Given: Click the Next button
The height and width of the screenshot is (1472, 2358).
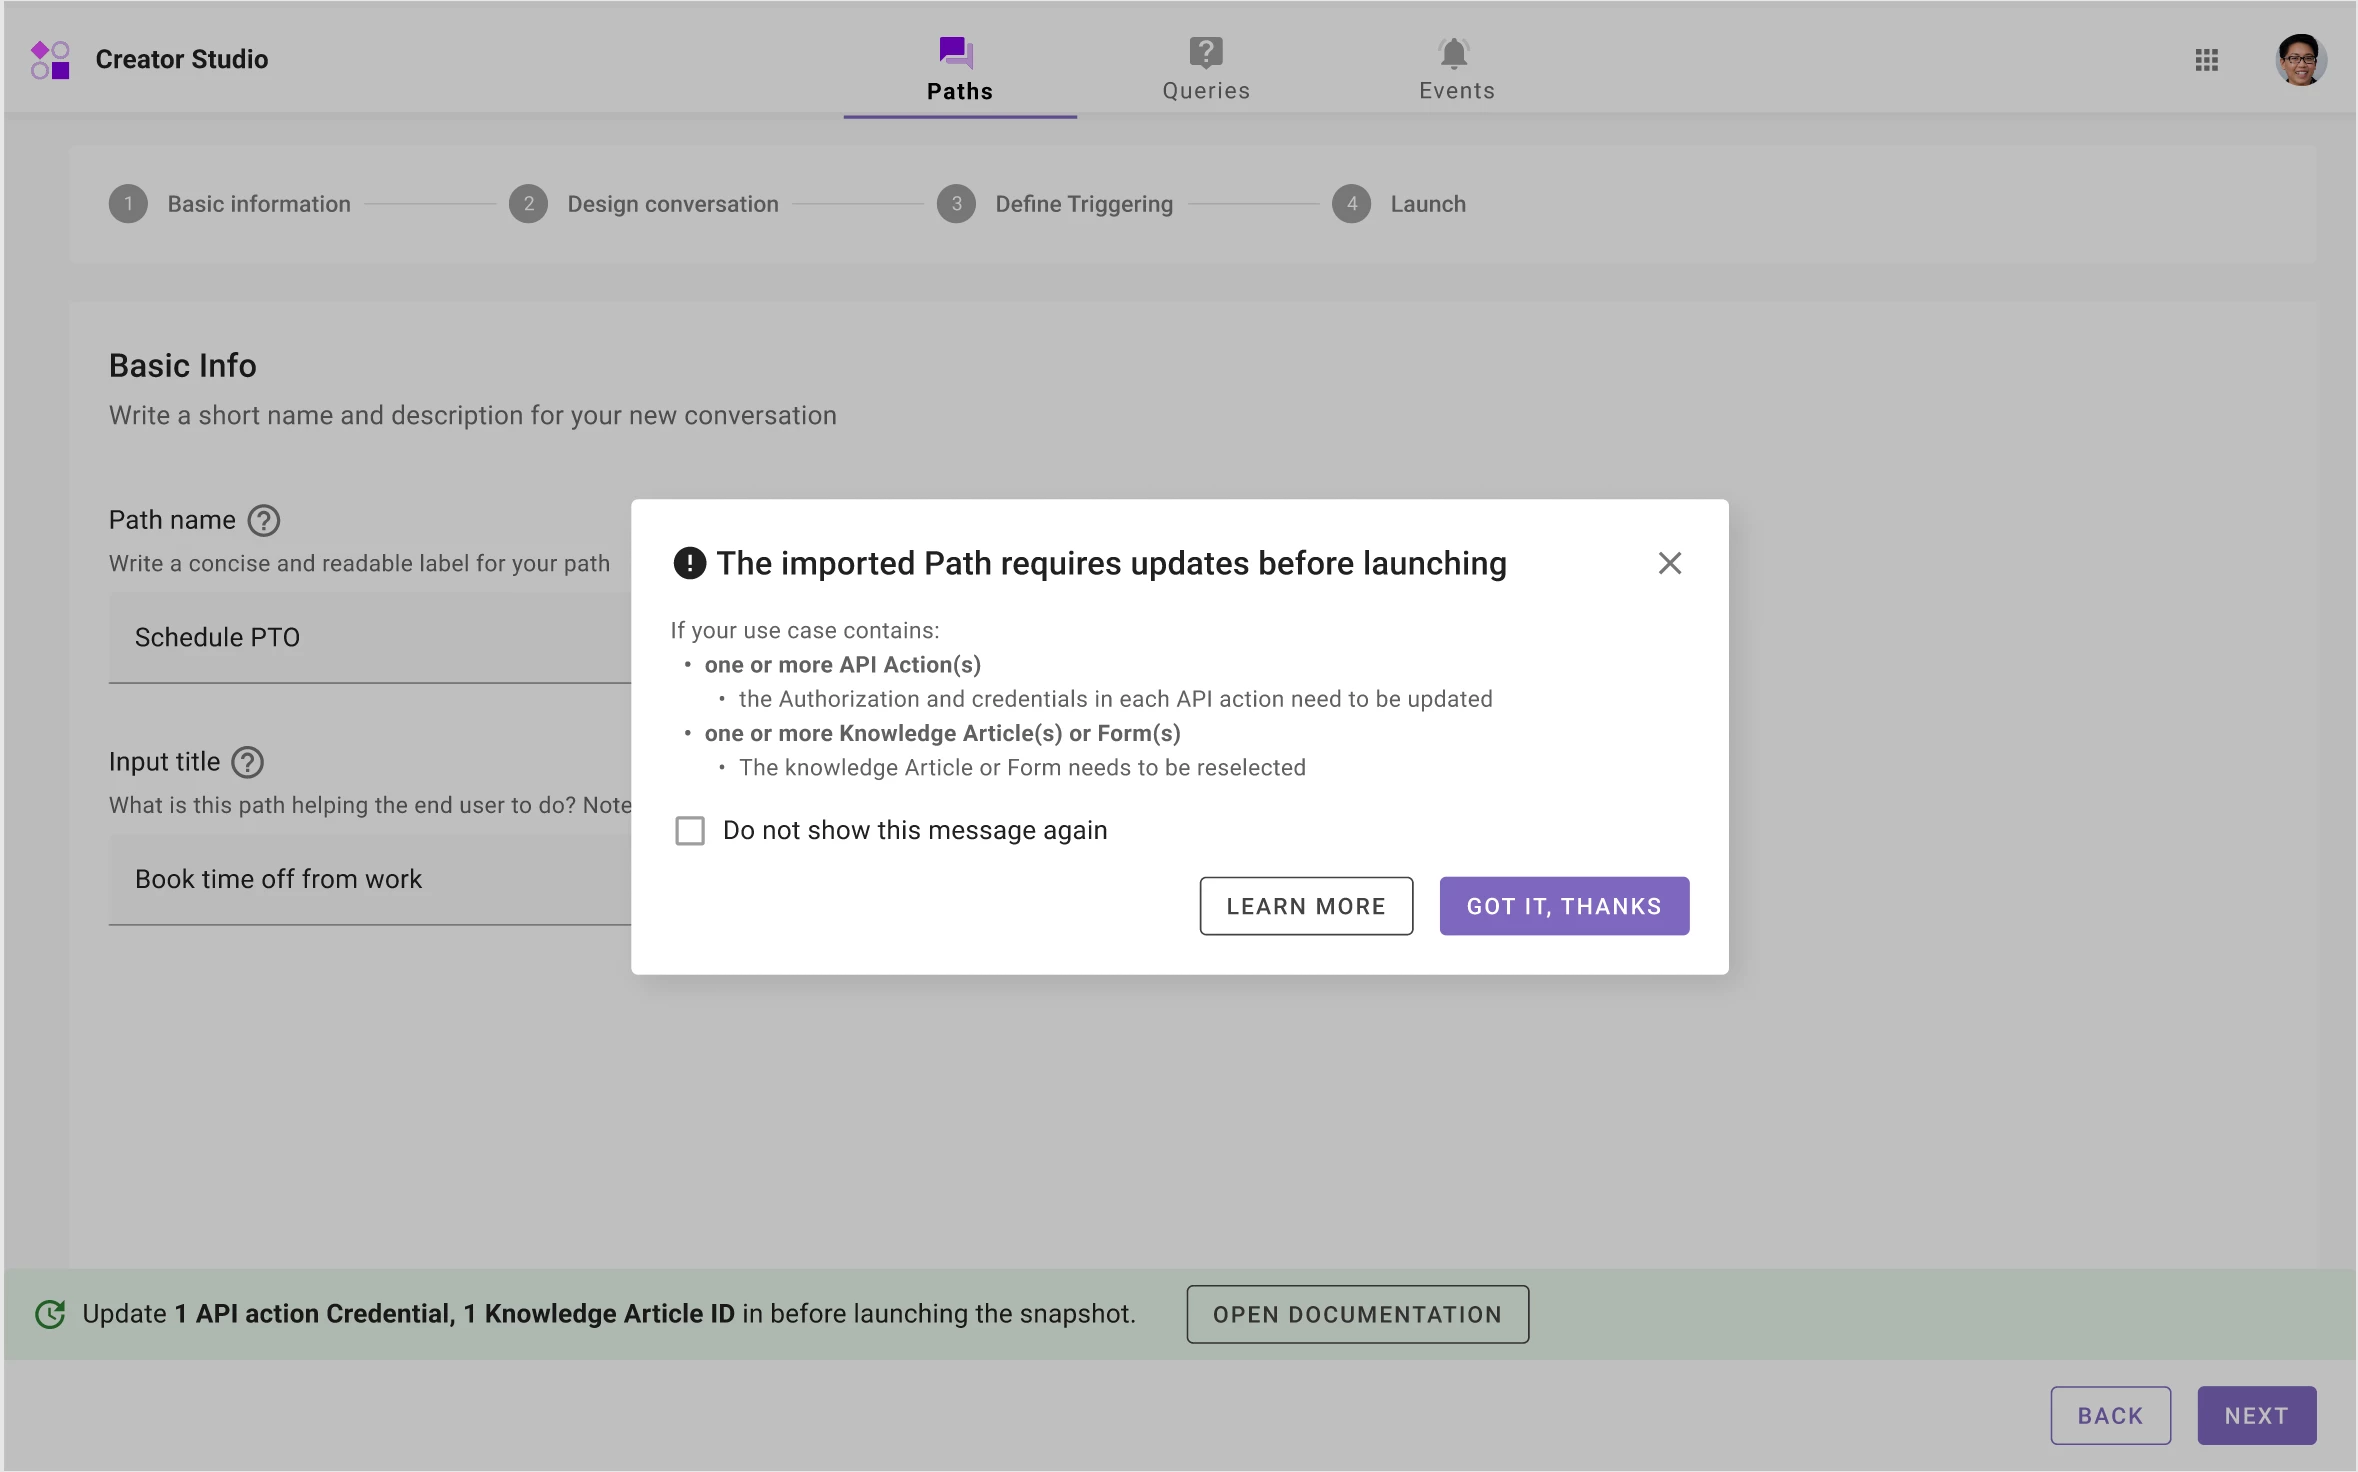Looking at the screenshot, I should click(2256, 1415).
